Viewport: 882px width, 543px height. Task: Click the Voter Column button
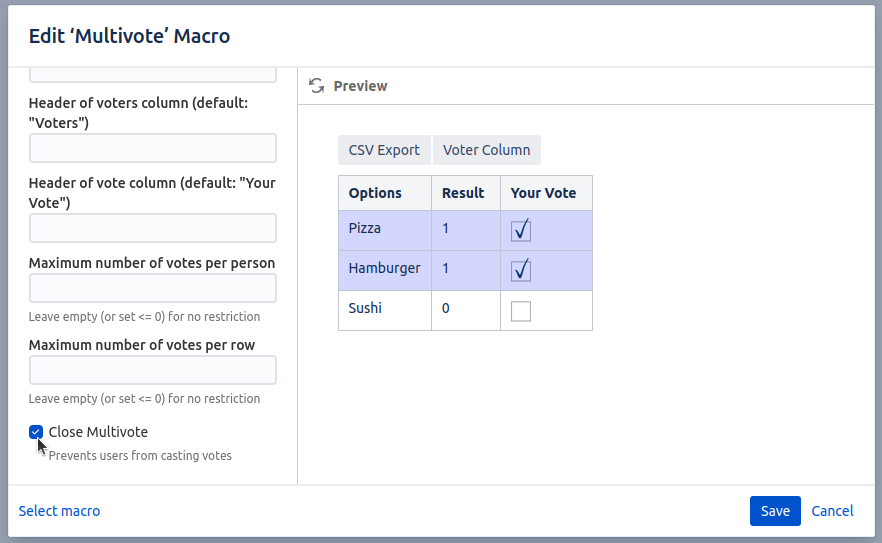tap(486, 150)
